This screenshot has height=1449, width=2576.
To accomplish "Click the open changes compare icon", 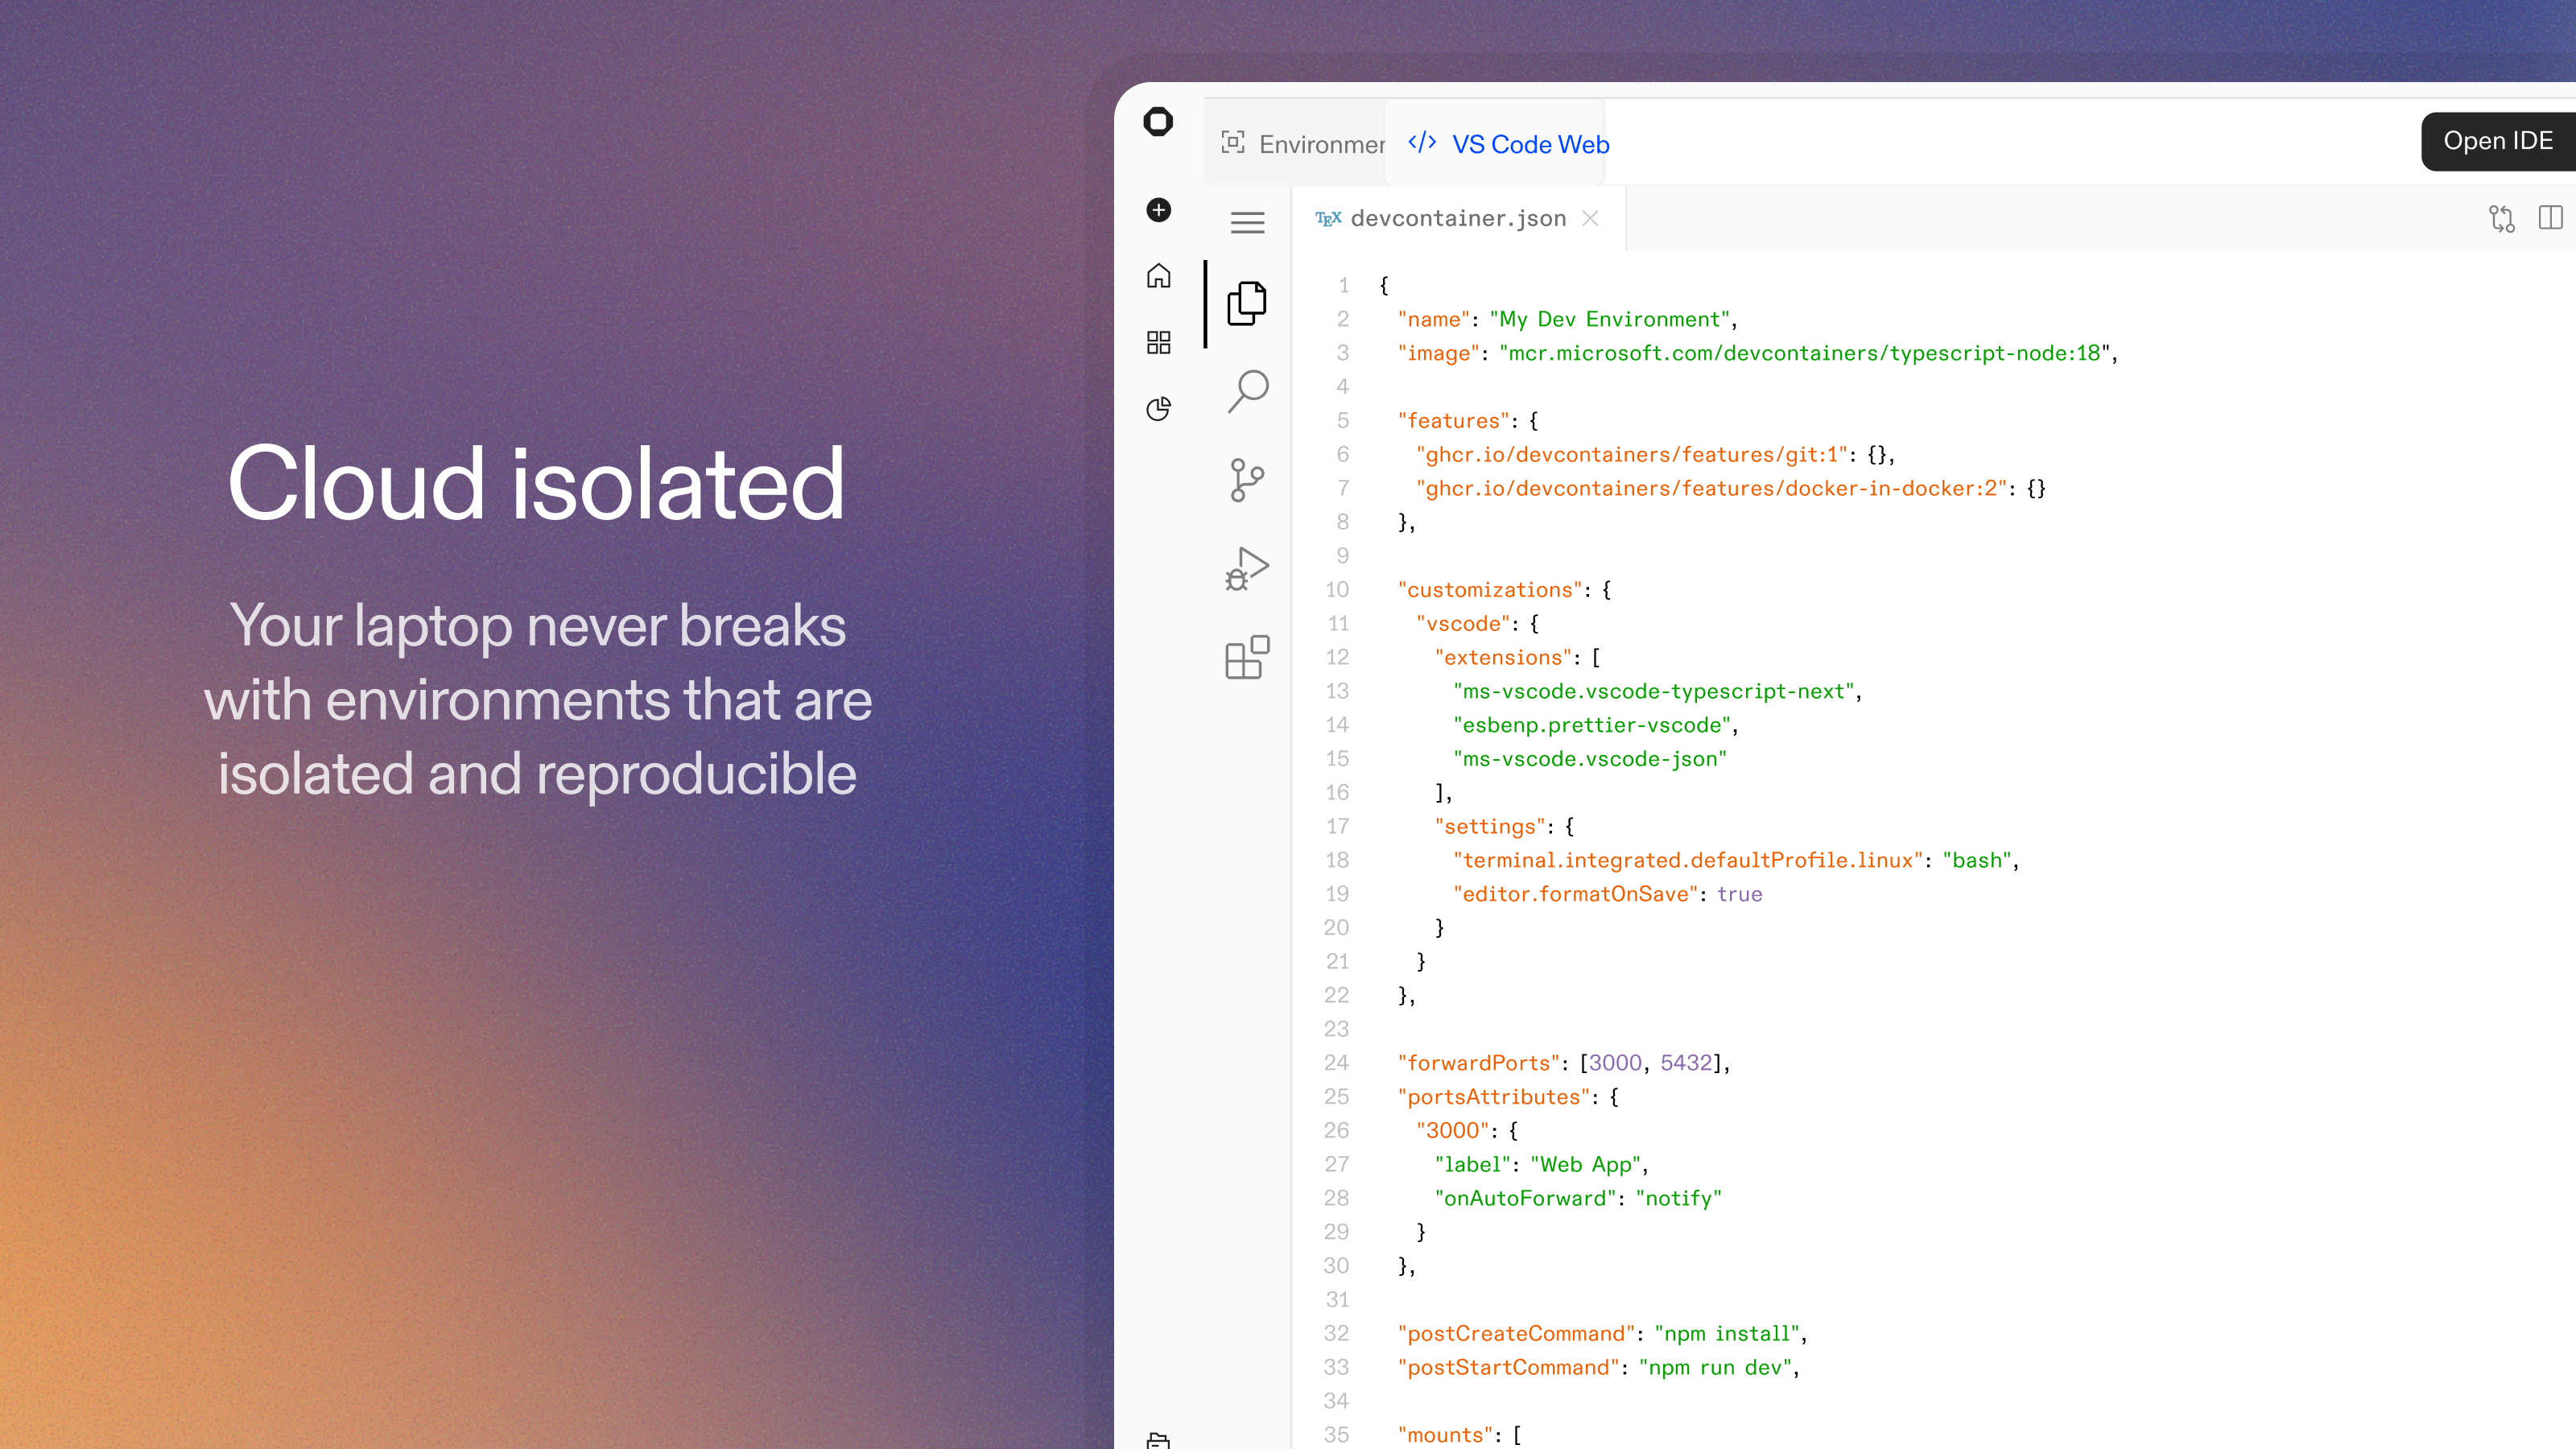I will [2501, 218].
